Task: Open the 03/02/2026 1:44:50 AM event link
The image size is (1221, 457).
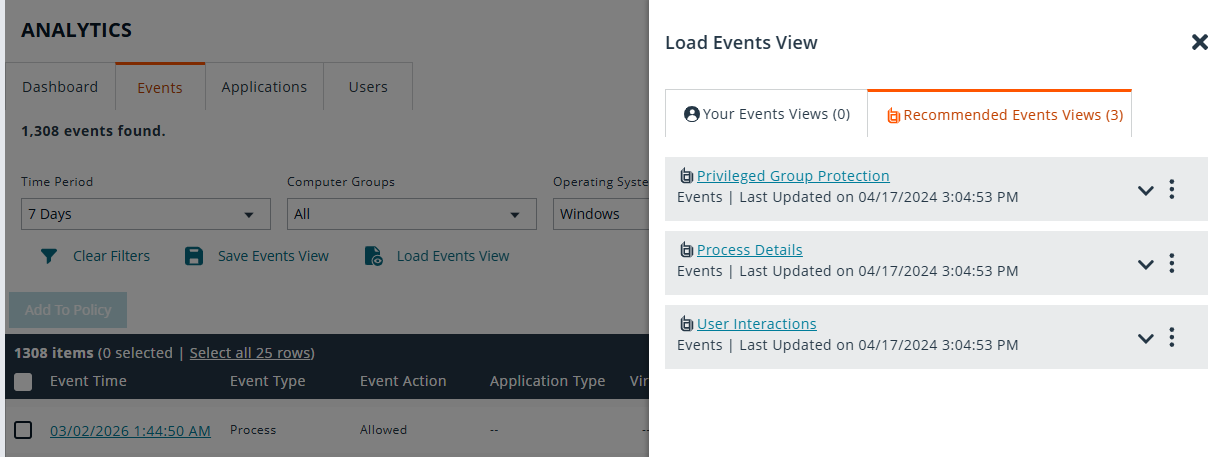Action: (130, 430)
